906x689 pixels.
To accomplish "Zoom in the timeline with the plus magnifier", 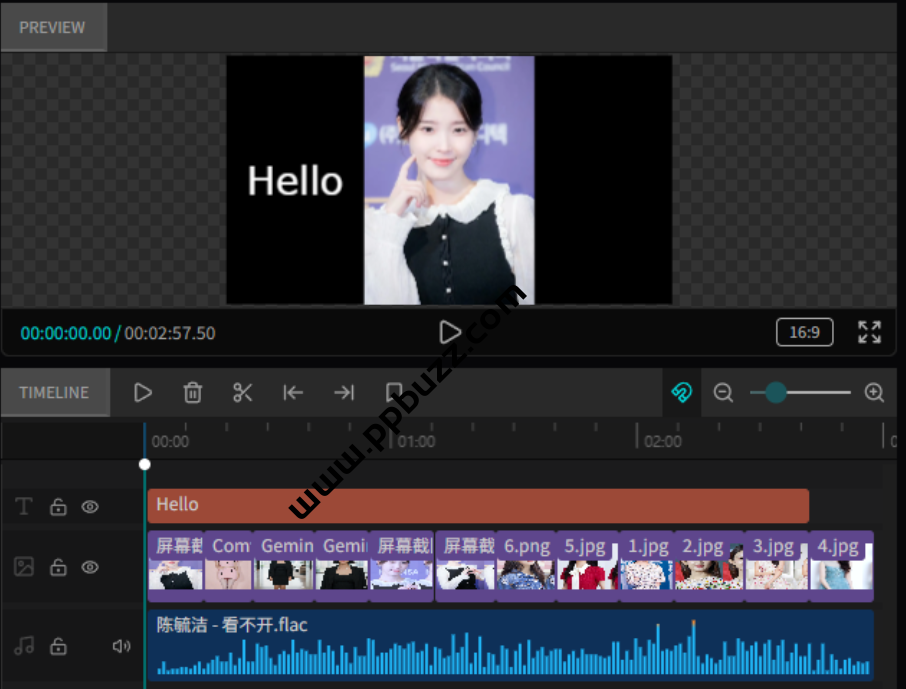I will click(x=874, y=393).
